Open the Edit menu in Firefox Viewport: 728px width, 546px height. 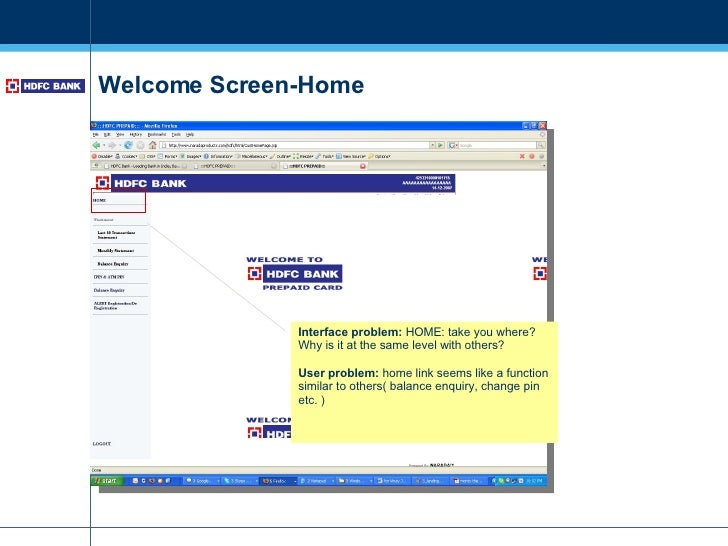pyautogui.click(x=107, y=135)
